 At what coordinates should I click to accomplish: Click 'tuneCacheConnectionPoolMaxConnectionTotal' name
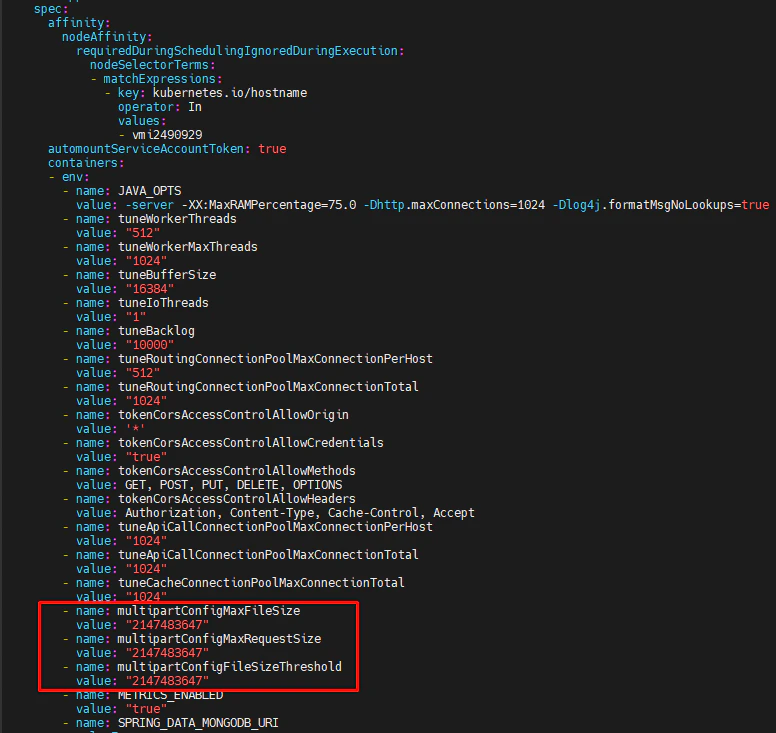coord(261,583)
